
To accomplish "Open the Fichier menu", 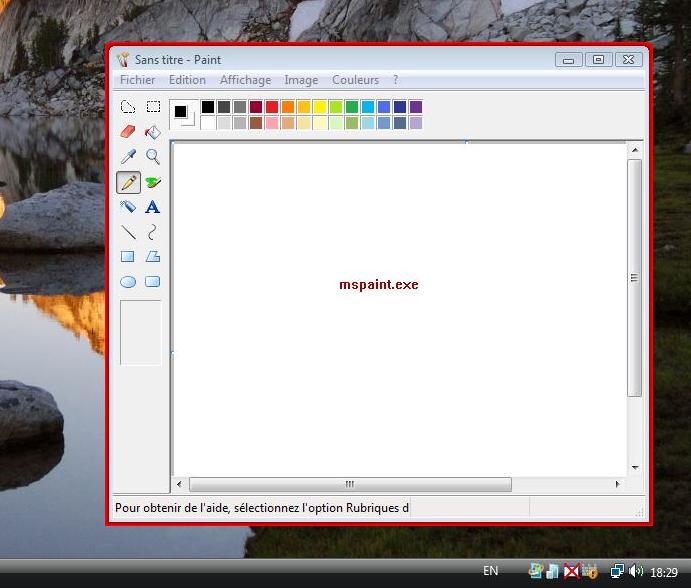I will [137, 80].
